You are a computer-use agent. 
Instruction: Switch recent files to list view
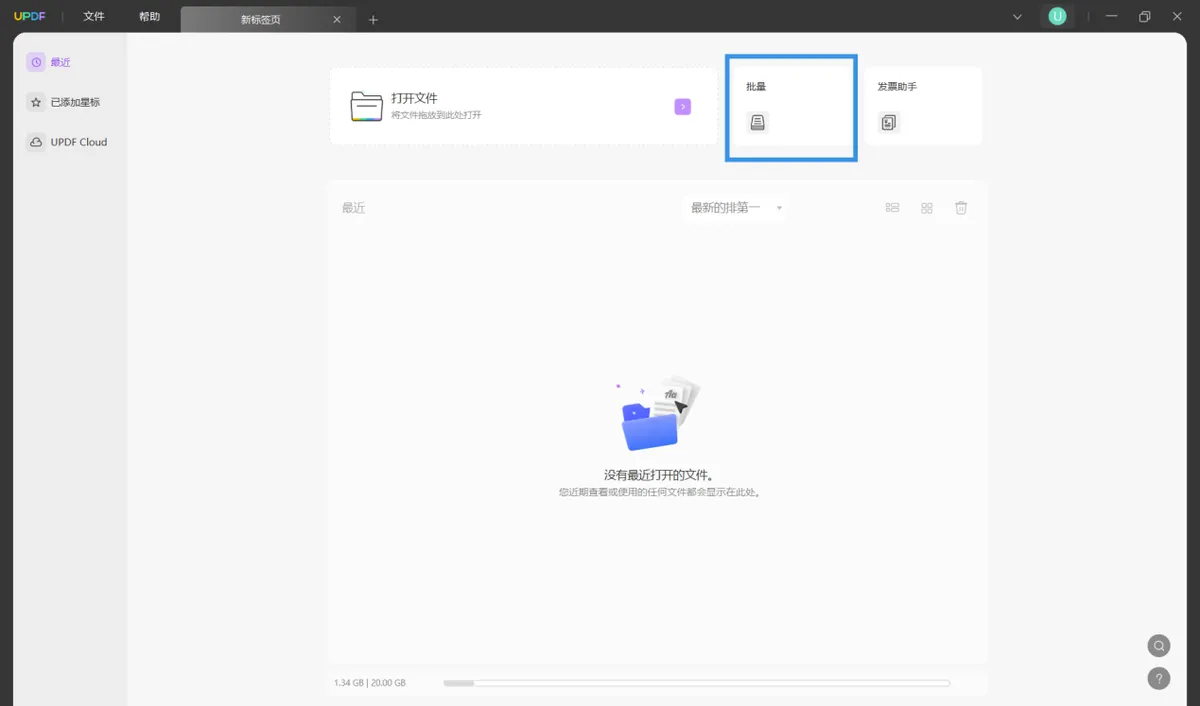click(893, 208)
